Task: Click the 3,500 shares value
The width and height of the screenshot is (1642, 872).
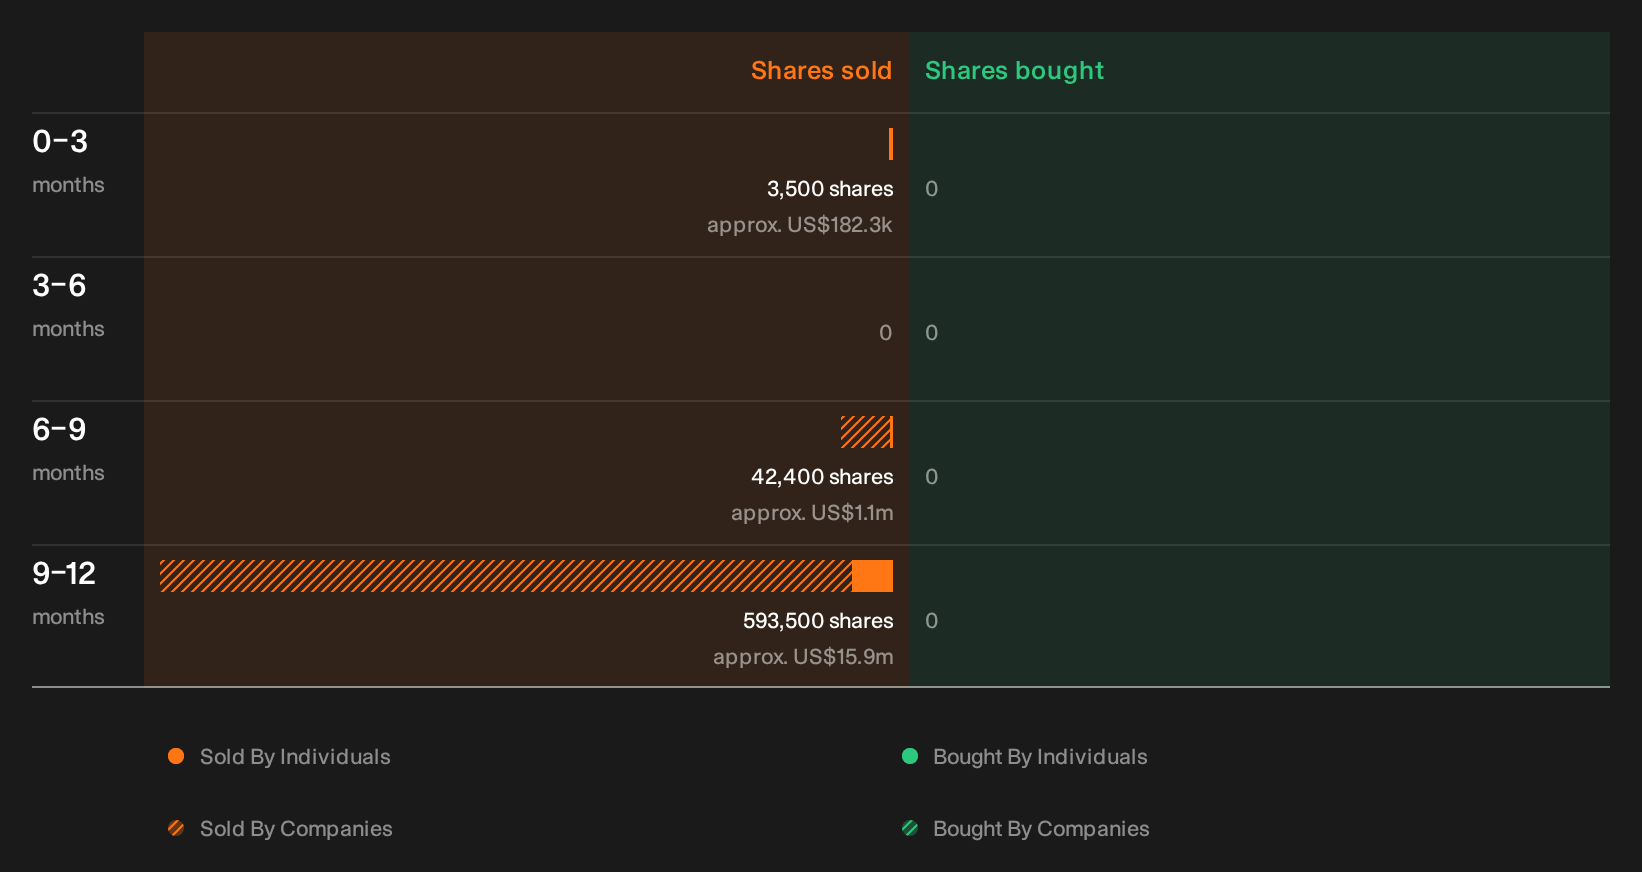Action: 830,189
